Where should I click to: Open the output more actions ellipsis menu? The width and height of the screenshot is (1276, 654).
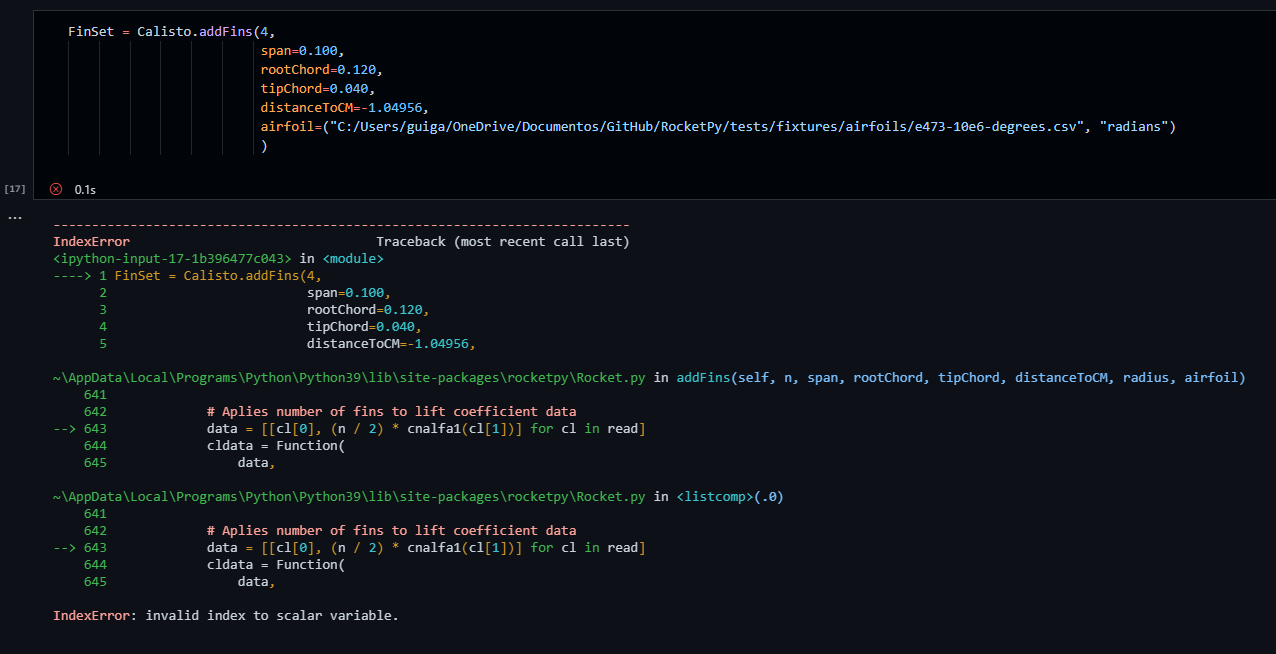(x=14, y=217)
